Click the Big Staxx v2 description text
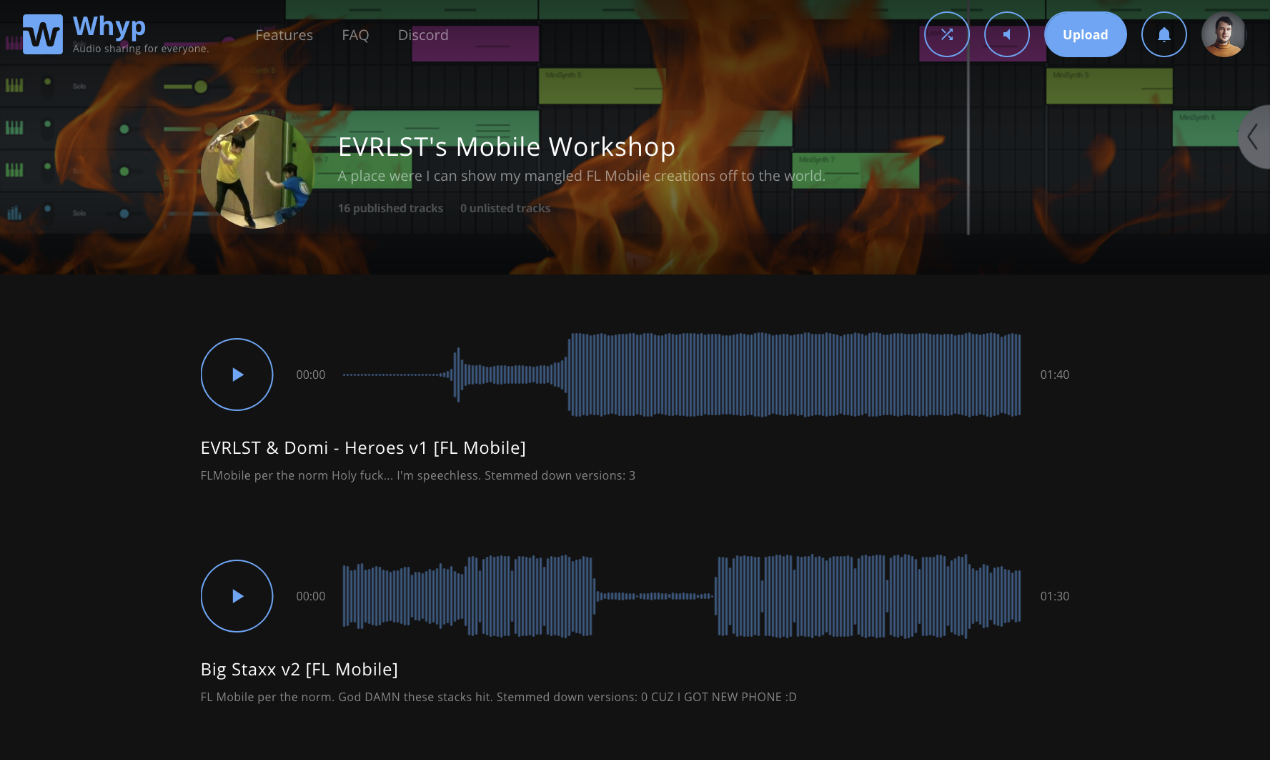1270x760 pixels. coord(499,697)
